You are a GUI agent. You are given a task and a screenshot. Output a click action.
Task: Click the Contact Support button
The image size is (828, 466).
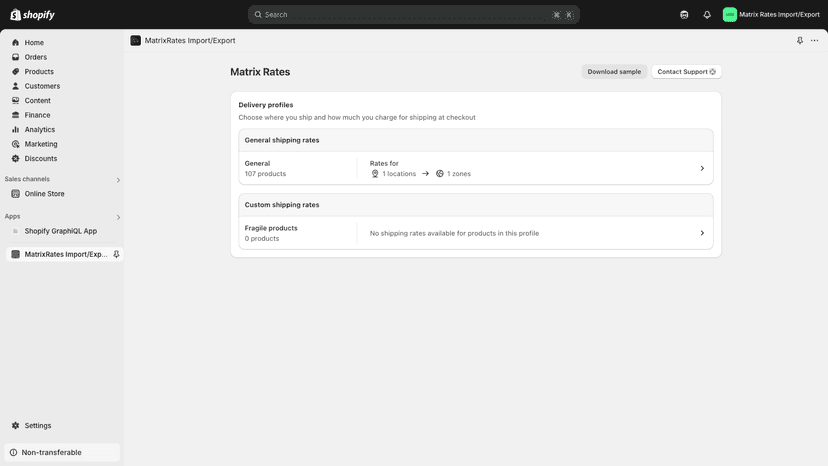tap(686, 72)
